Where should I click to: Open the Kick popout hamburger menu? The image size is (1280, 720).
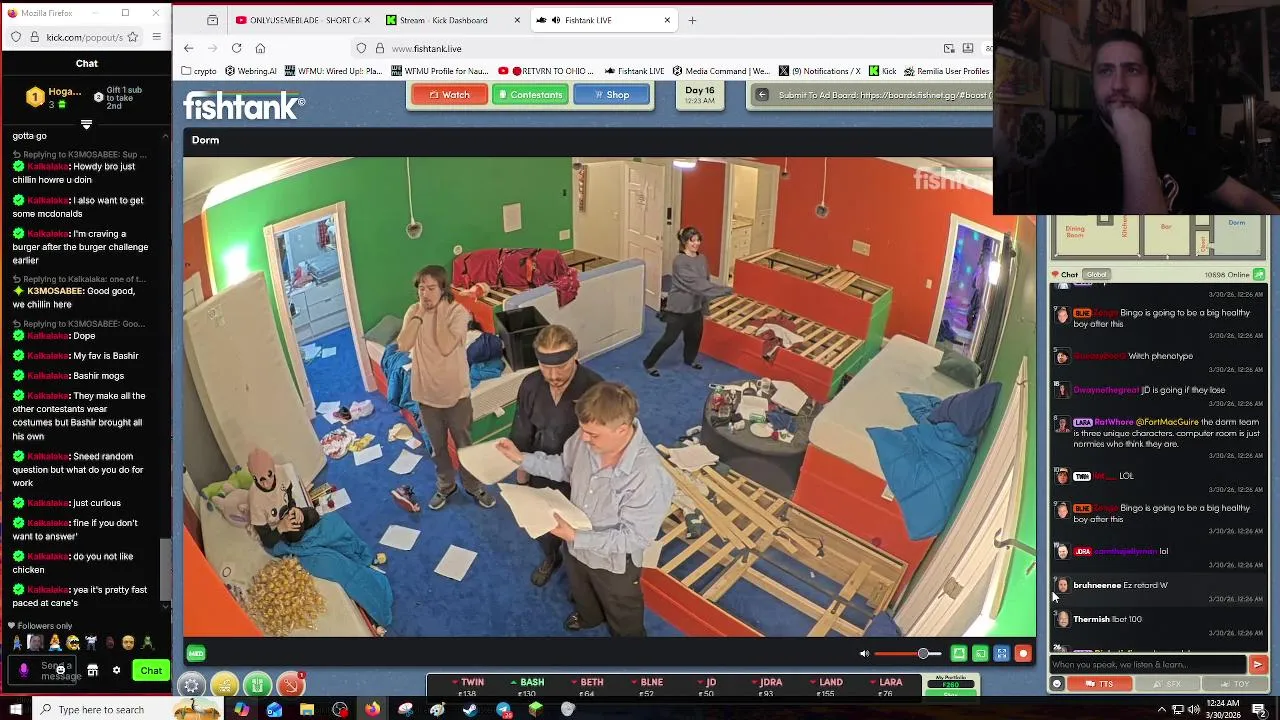(x=156, y=37)
